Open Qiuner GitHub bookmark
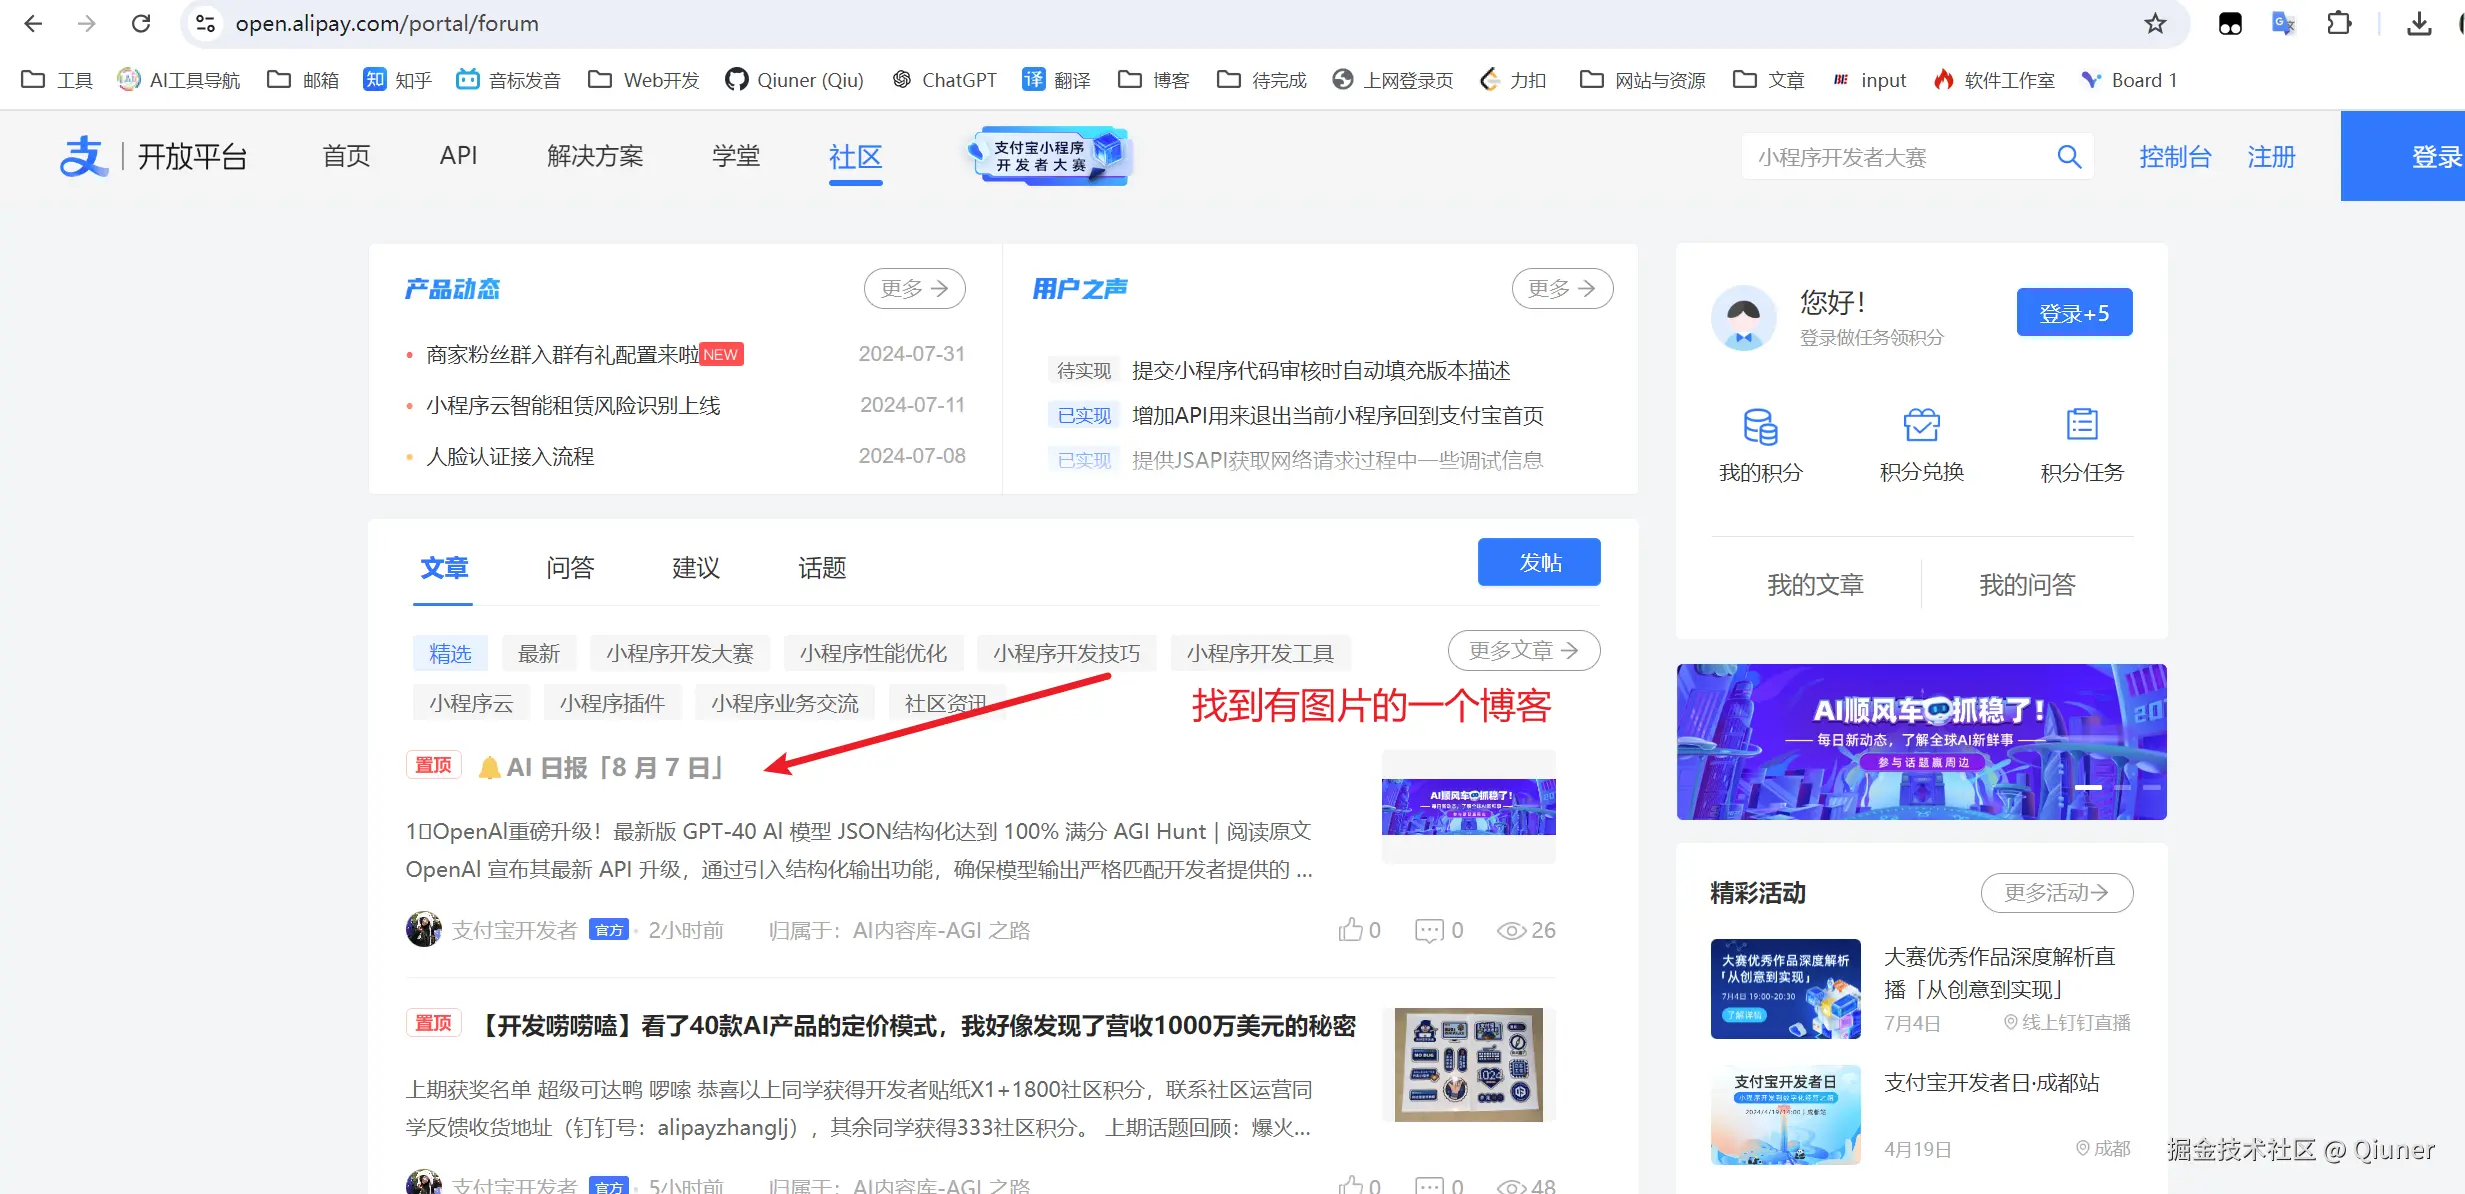Screen dimensions: 2465x1194 (794, 80)
